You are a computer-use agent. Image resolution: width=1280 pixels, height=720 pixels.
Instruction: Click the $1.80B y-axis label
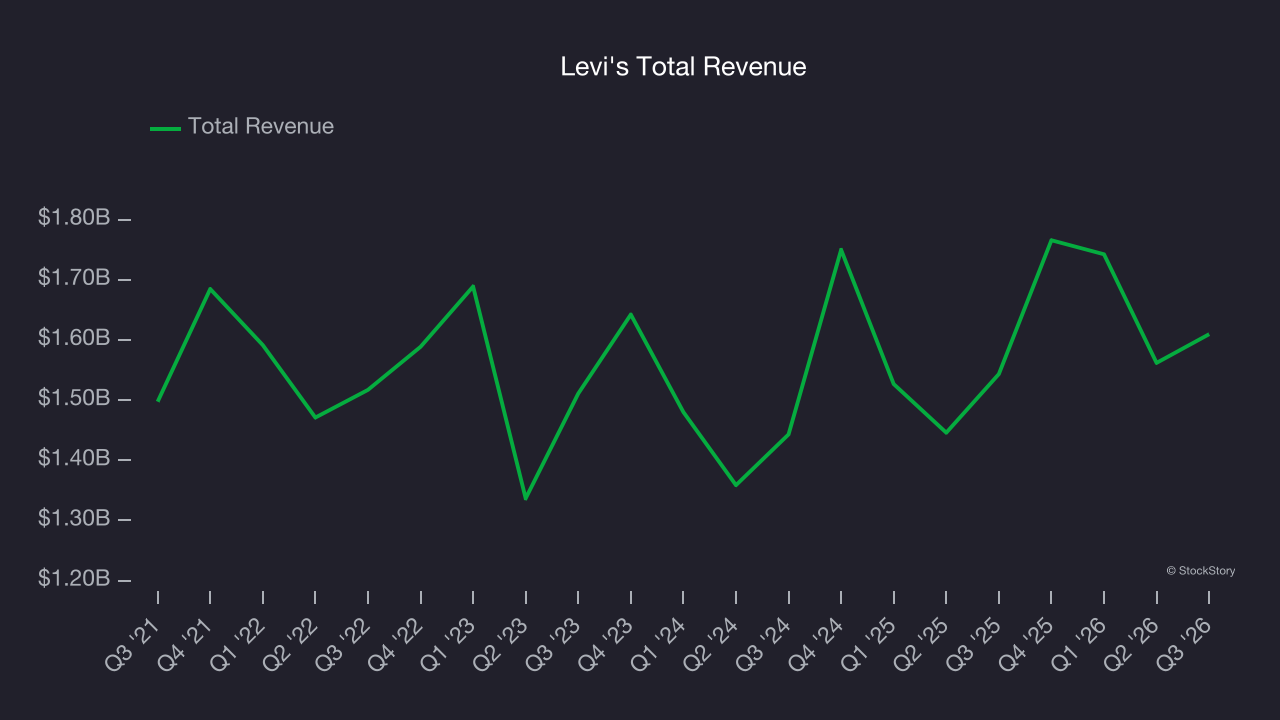point(74,217)
